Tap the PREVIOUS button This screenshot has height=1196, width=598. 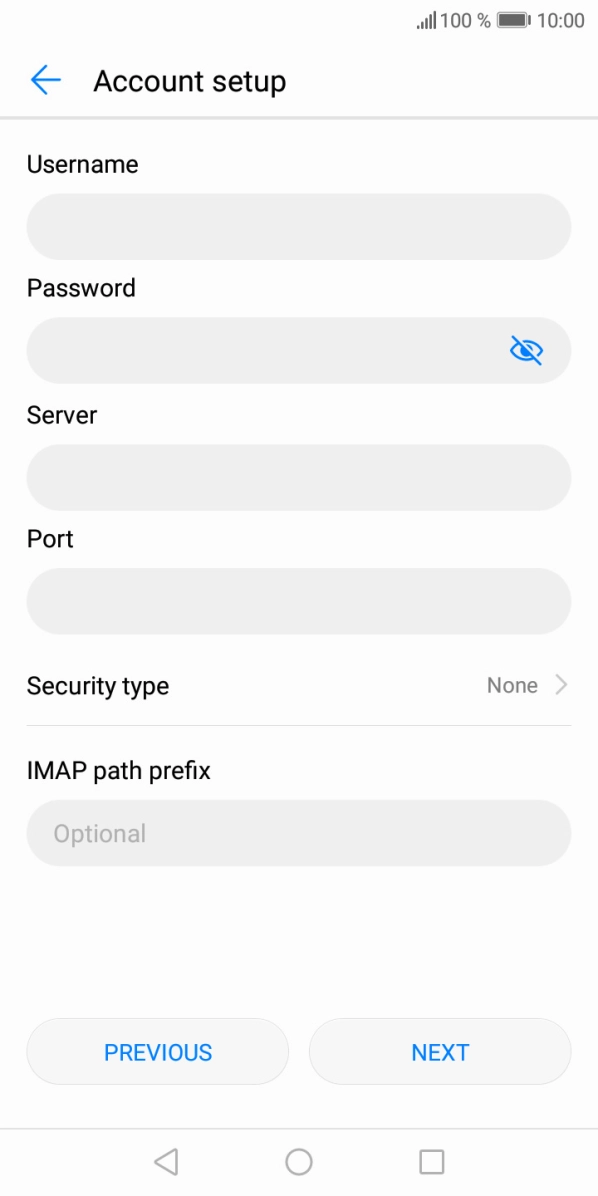158,1052
